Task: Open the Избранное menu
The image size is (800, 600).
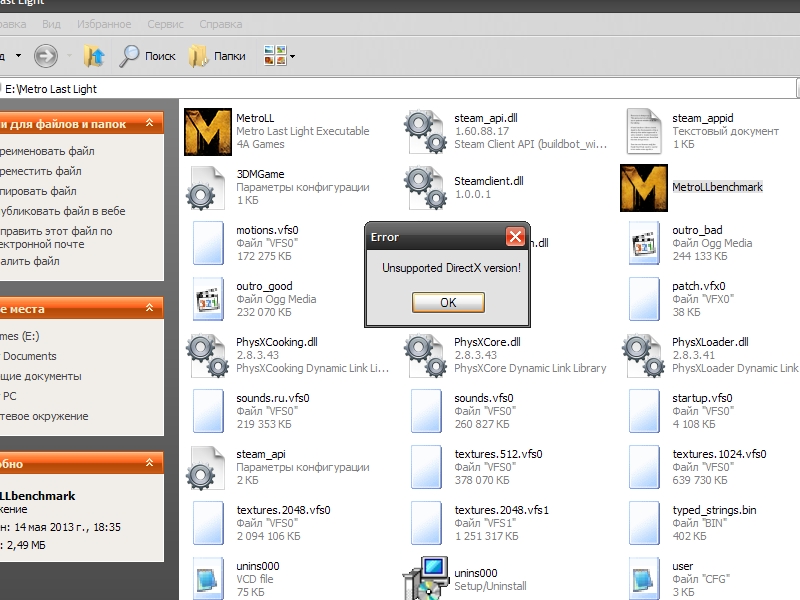Action: point(104,24)
